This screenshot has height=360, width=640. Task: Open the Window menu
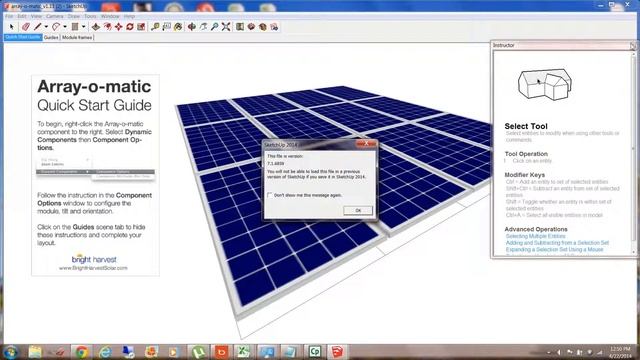110,16
